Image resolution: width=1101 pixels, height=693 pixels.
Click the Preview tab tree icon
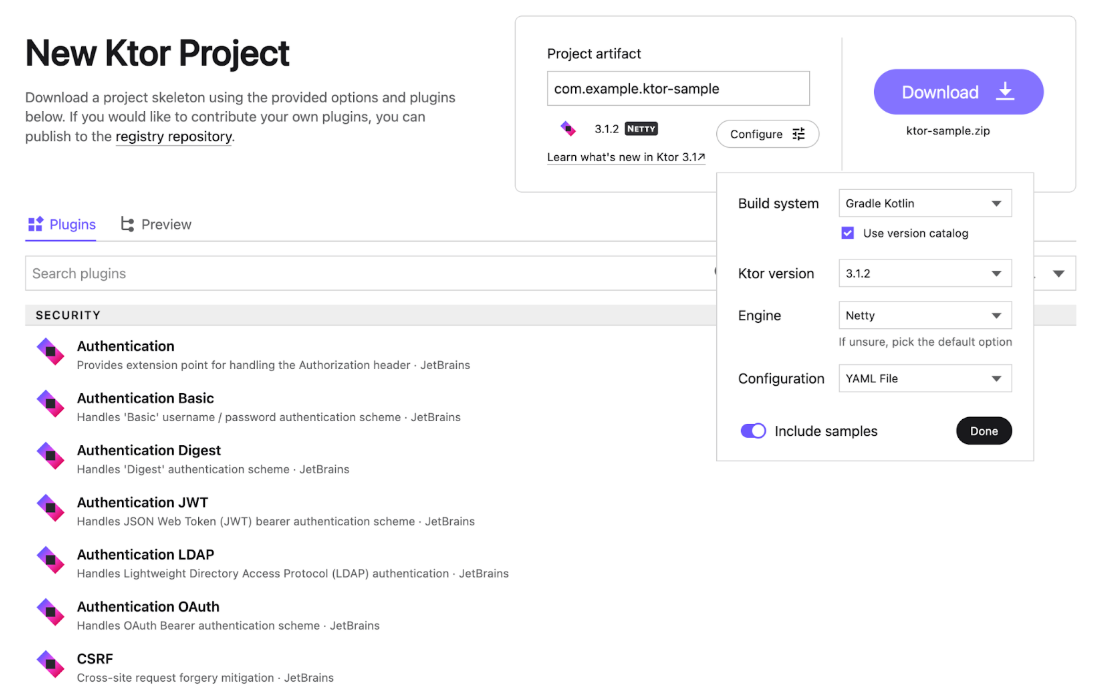127,224
